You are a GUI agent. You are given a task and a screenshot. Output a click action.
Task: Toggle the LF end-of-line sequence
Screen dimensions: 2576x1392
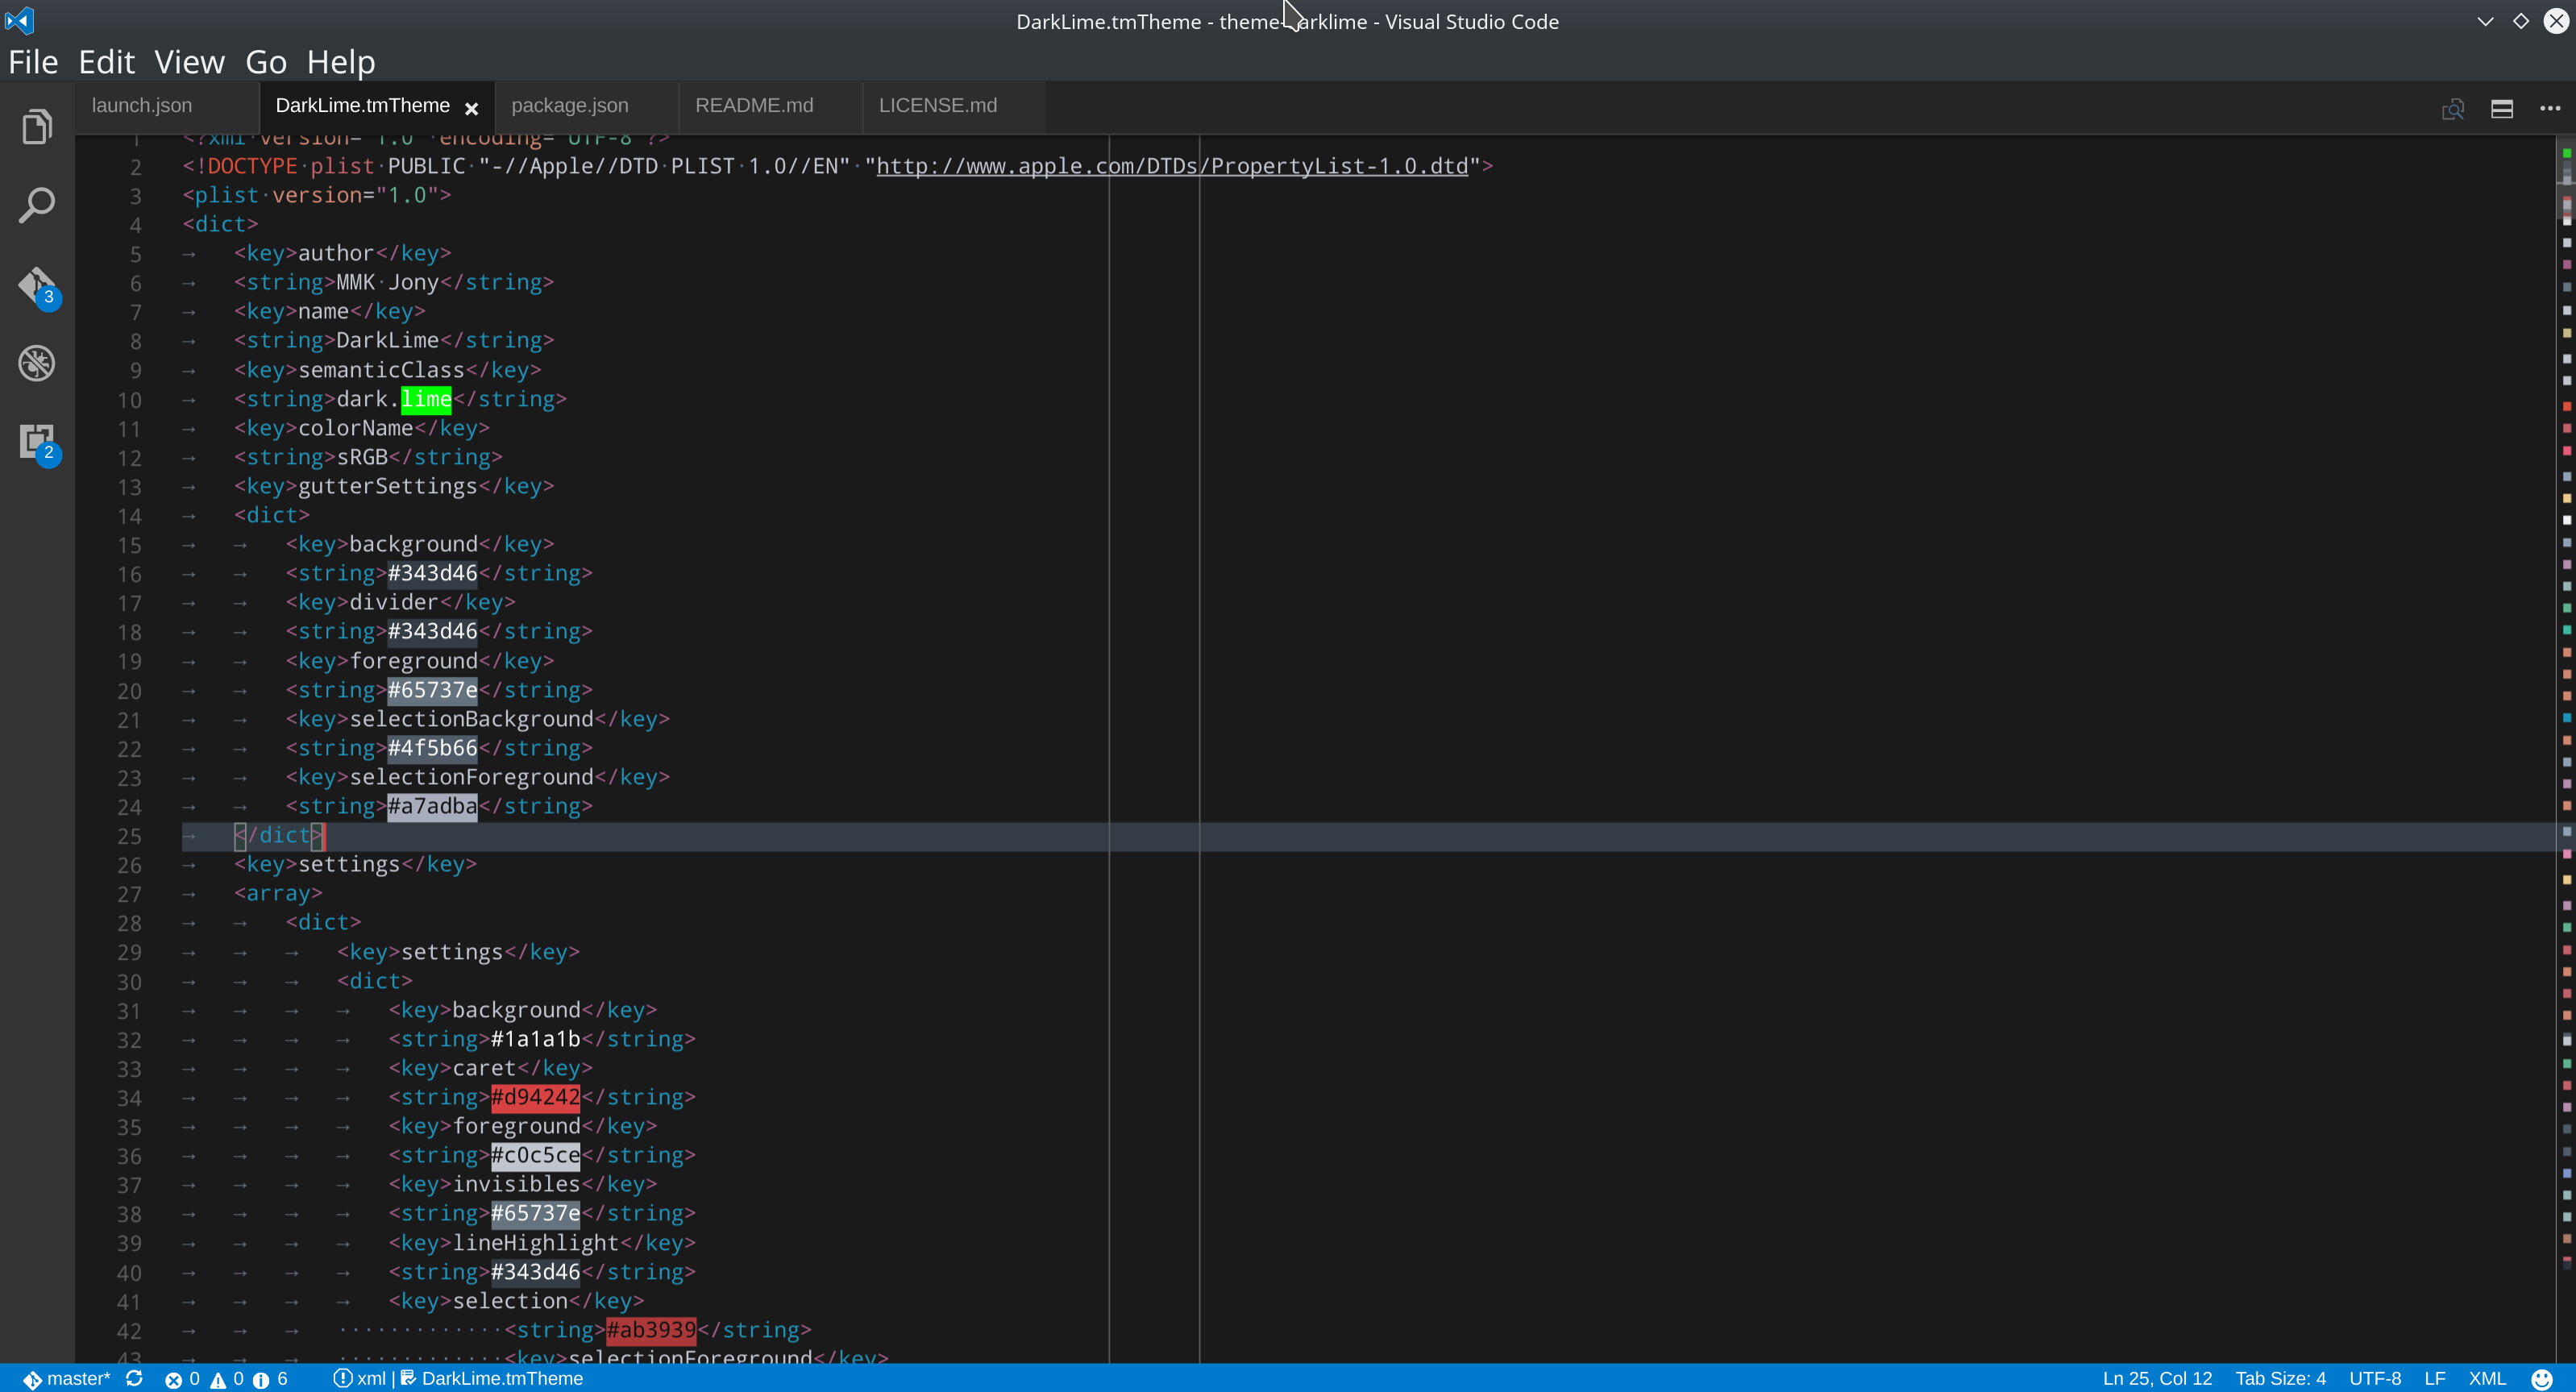tap(2434, 1378)
